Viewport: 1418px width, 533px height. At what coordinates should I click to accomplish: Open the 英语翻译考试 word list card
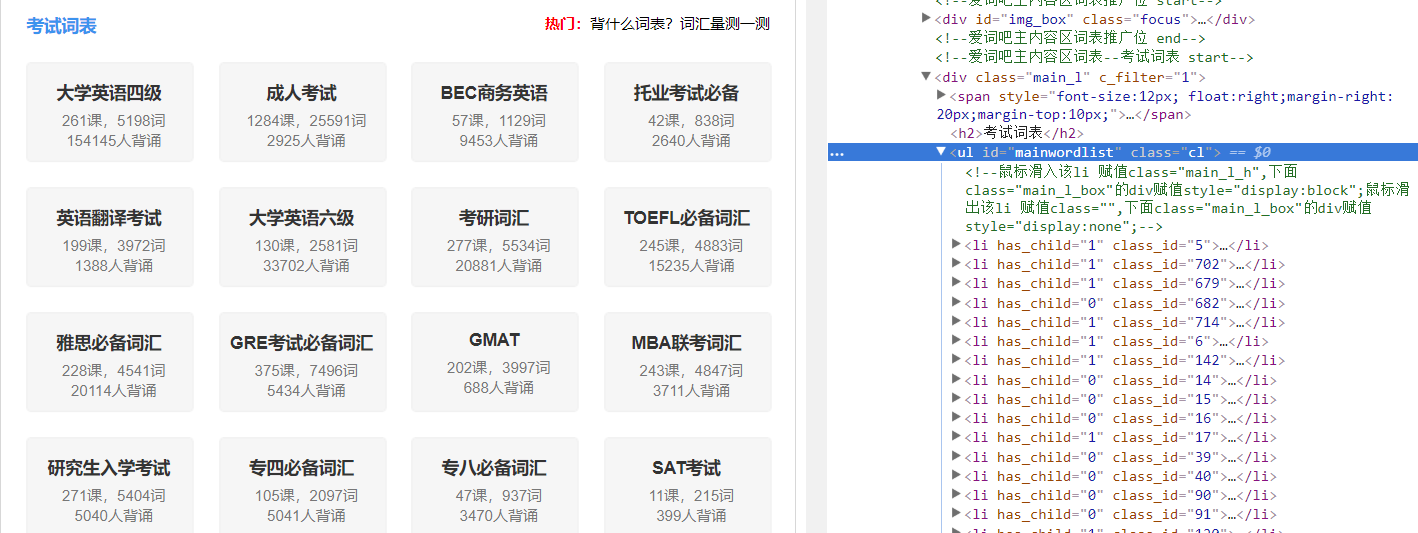point(110,237)
